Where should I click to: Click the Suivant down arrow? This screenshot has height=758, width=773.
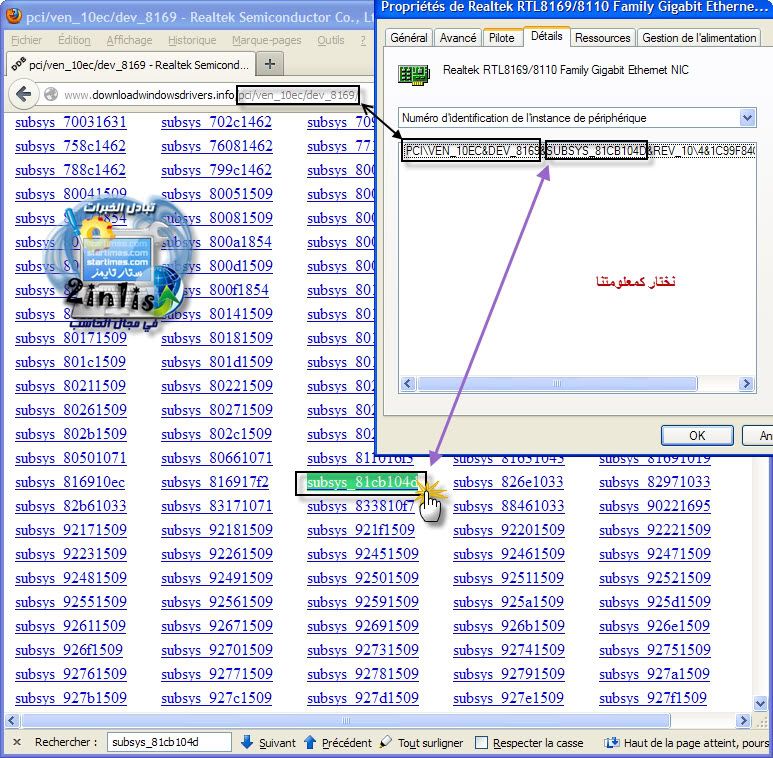247,742
